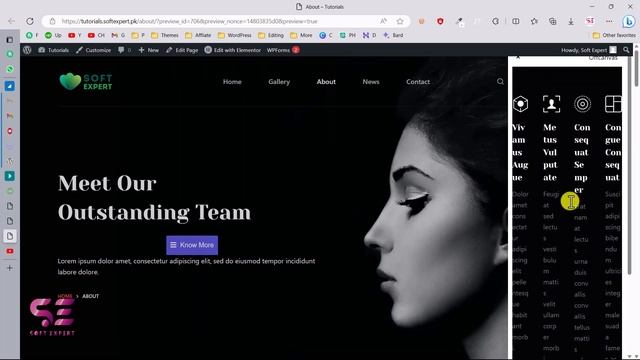The height and width of the screenshot is (360, 640).
Task: Click the HOME breadcrumb link
Action: point(65,296)
